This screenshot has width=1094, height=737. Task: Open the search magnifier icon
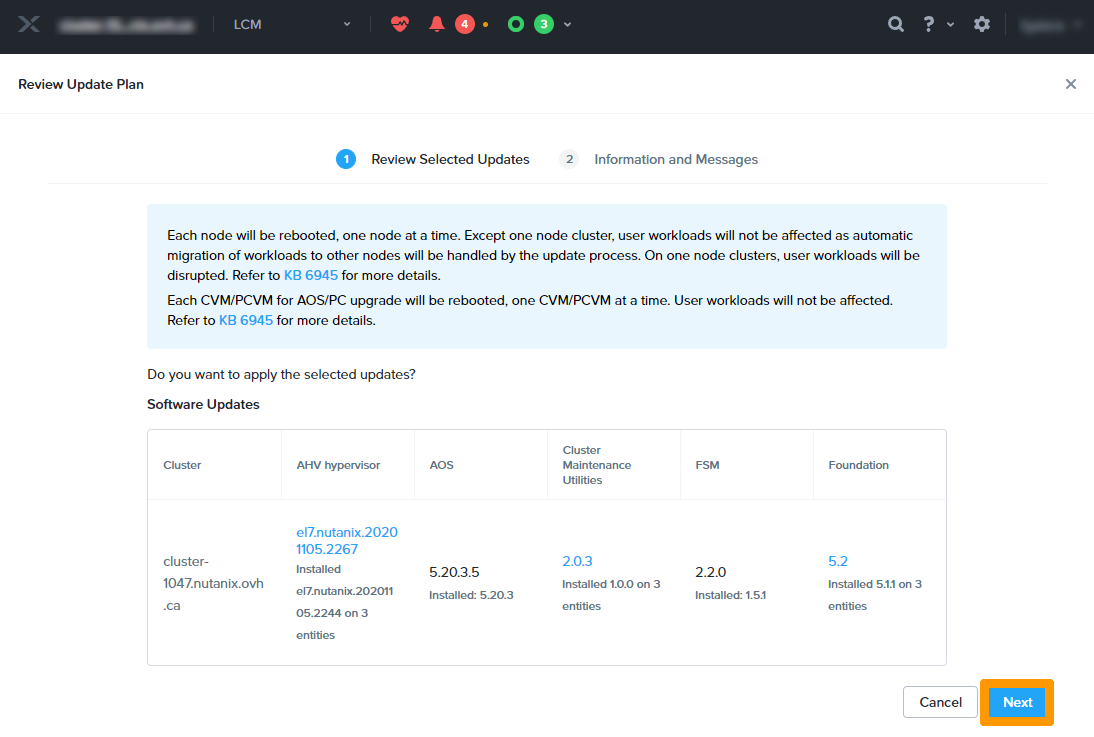pos(896,24)
